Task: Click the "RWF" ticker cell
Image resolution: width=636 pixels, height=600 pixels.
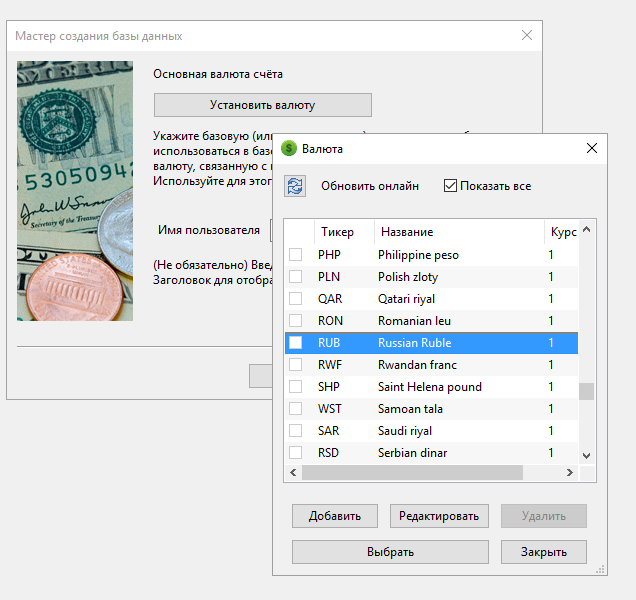Action: [x=330, y=364]
